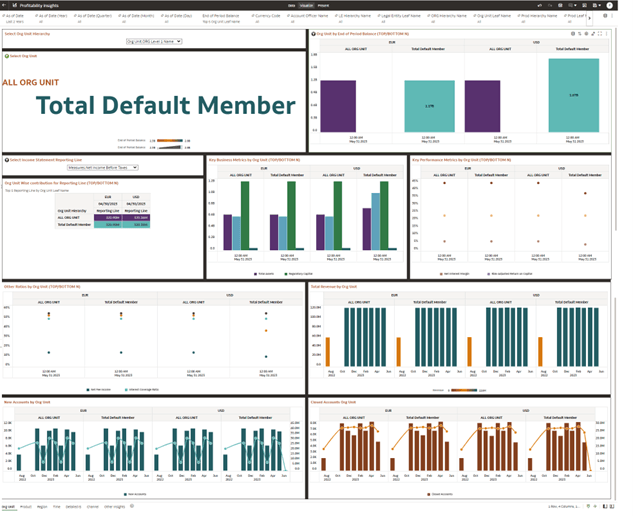633x516 pixels.
Task: Click the Total Default Member row in reporting line table
Action: pyautogui.click(x=103, y=224)
